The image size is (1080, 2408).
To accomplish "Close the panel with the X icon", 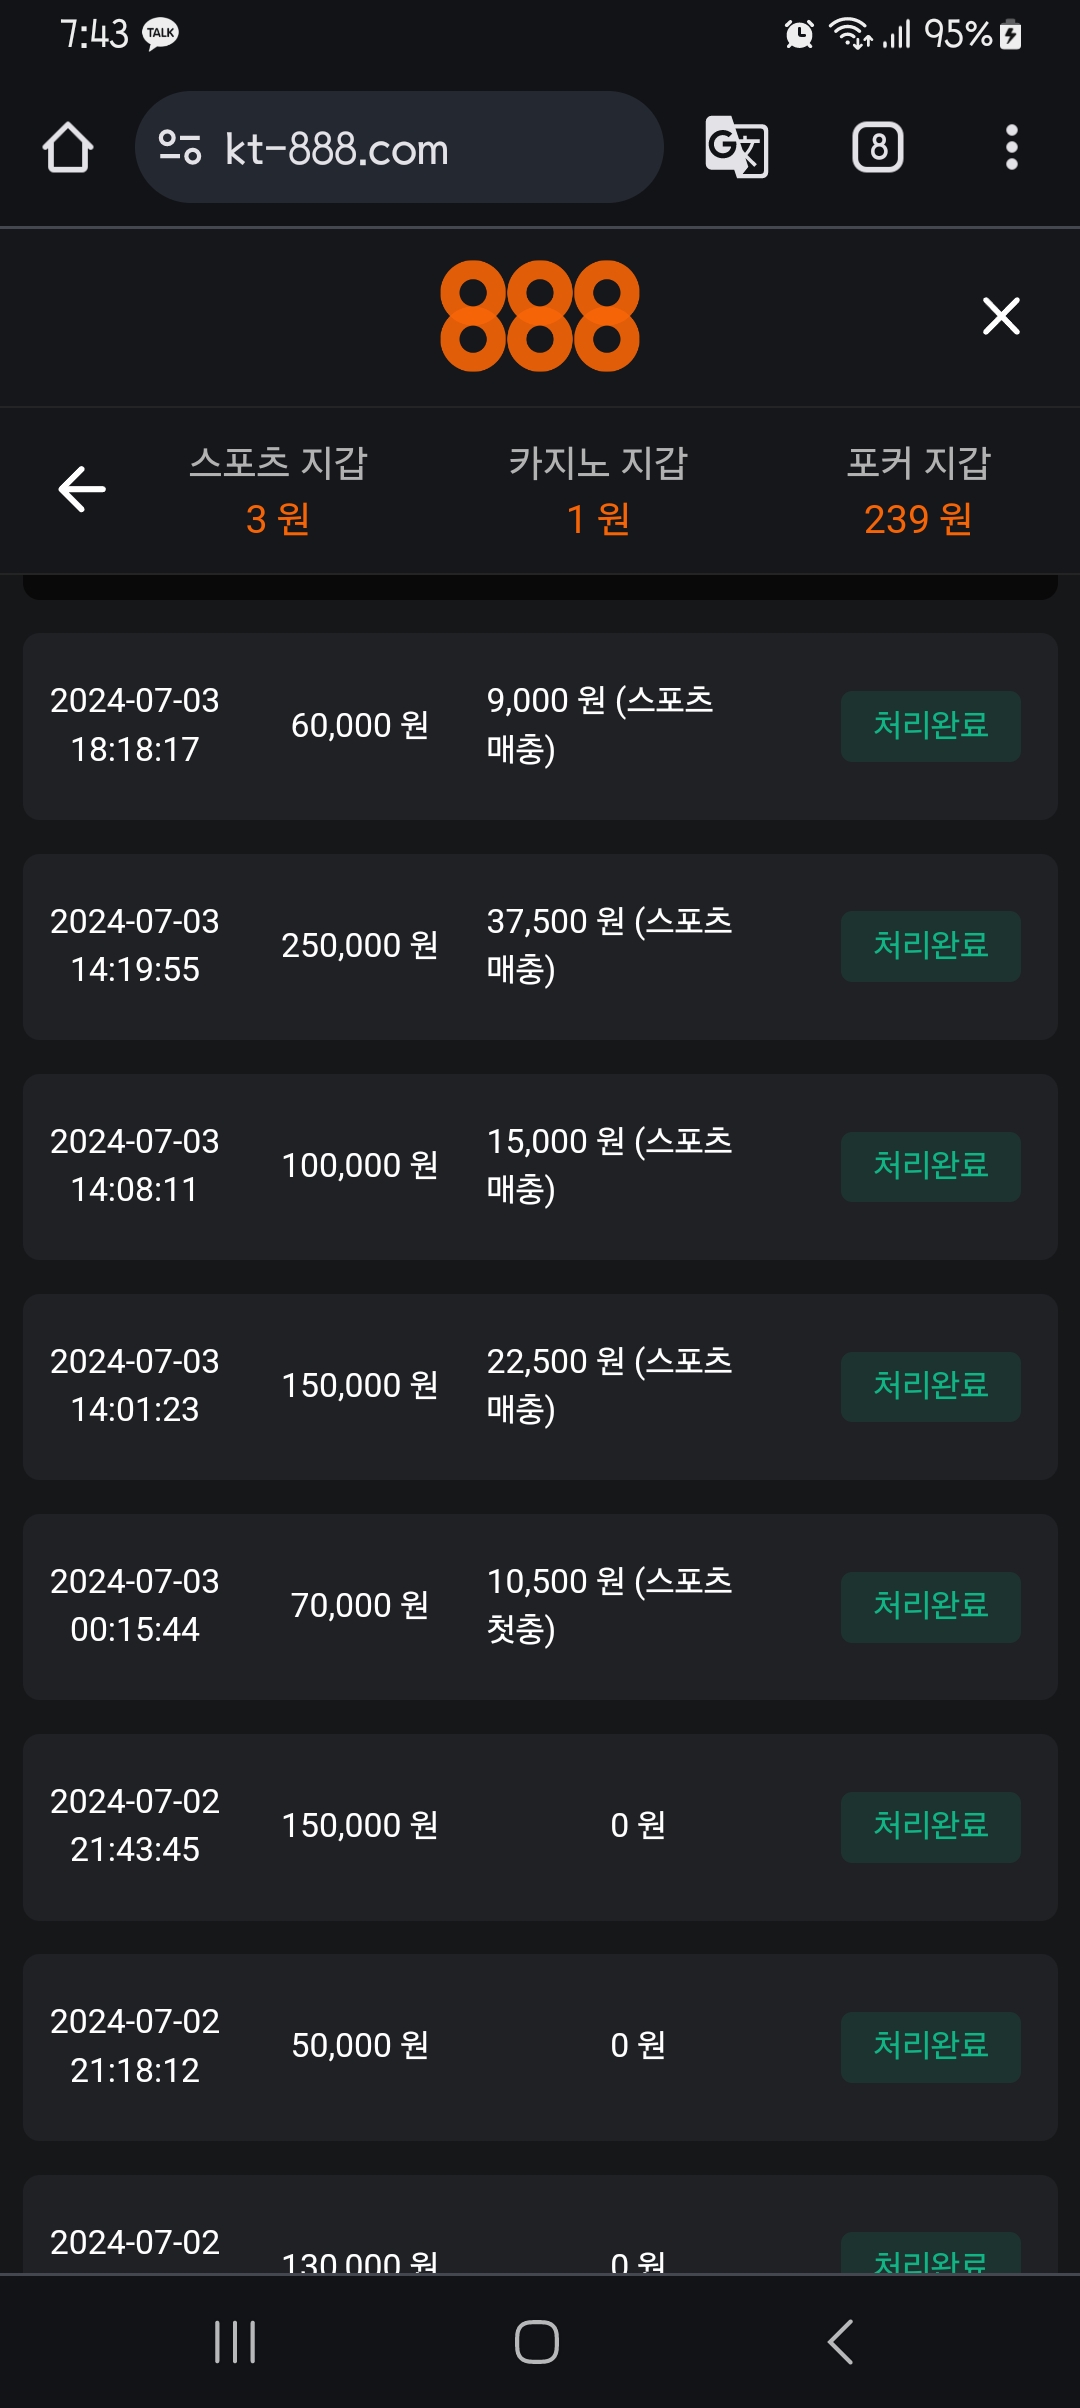I will (x=1001, y=316).
